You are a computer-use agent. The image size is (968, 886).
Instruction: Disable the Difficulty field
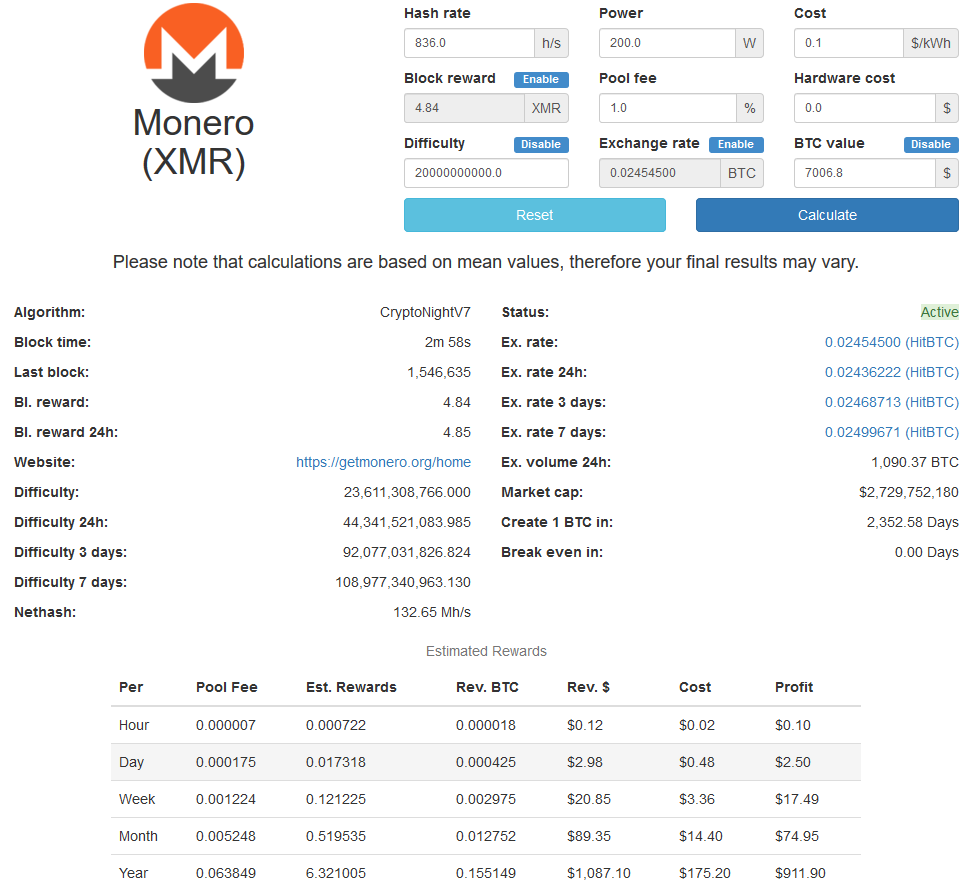click(x=541, y=144)
